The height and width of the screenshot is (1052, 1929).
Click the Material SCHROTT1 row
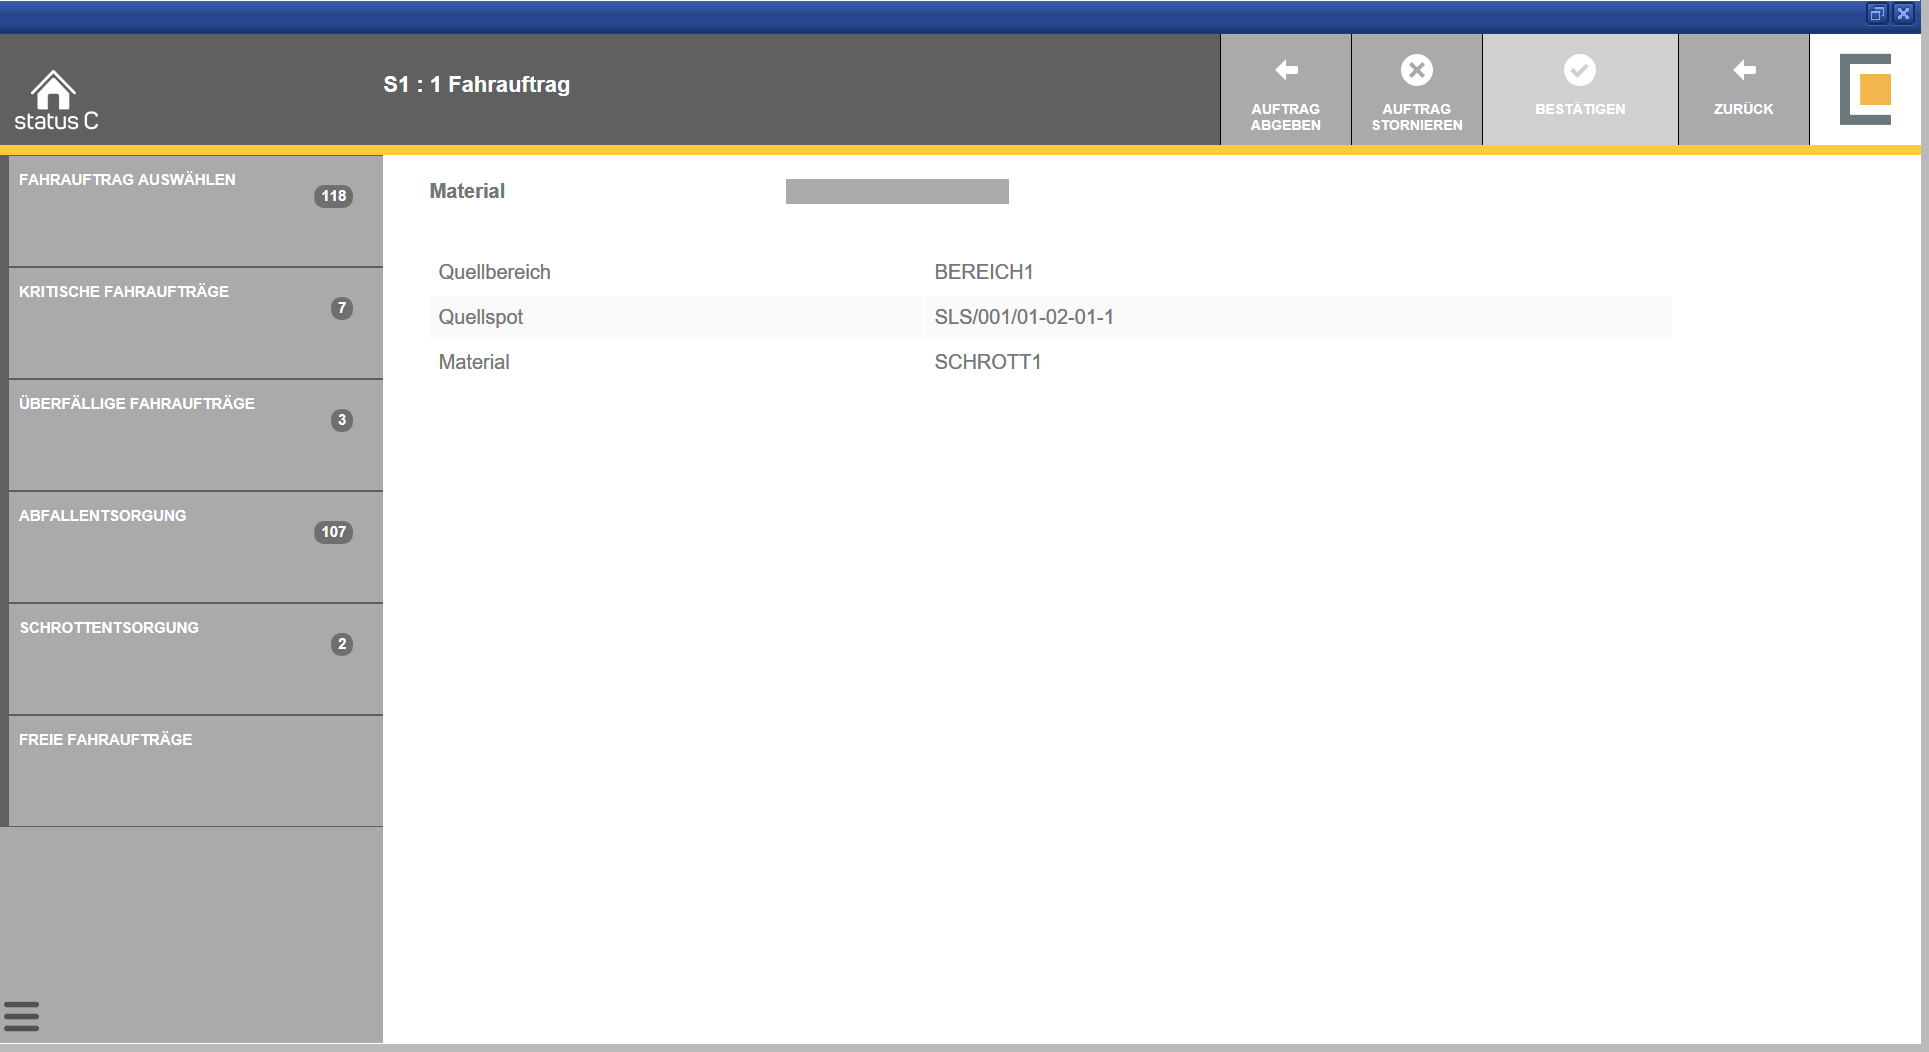(x=987, y=362)
